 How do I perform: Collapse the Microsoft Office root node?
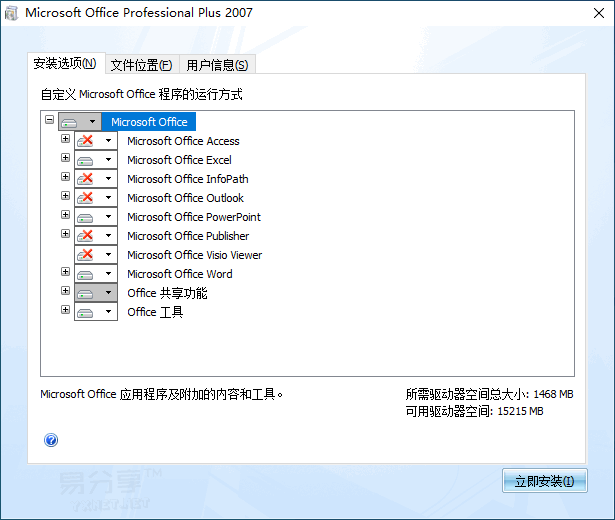(x=49, y=119)
